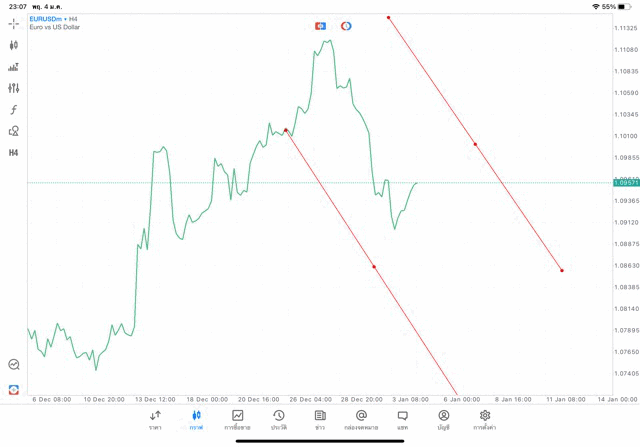Open the chart settings sliders icon
640x447 pixels.
[x=14, y=88]
